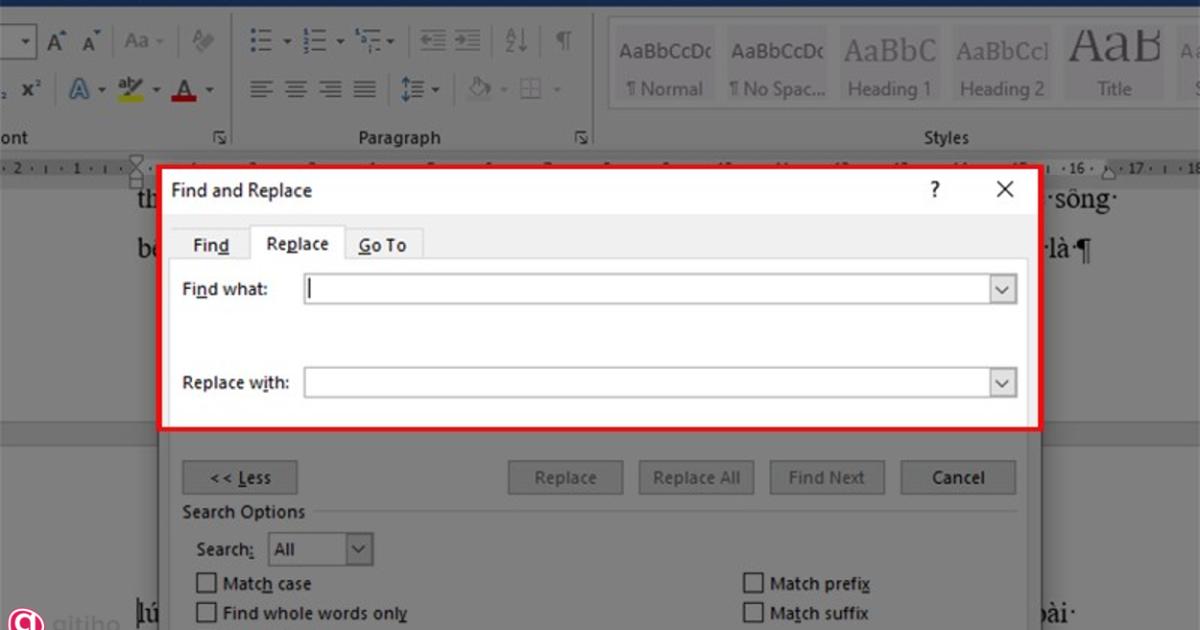1200x630 pixels.
Task: Click the Replace All button
Action: [697, 478]
